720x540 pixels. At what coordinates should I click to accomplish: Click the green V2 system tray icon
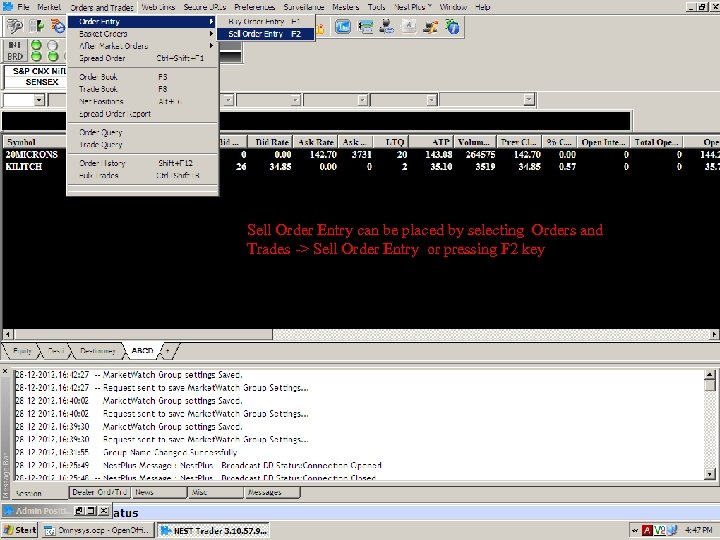(x=660, y=530)
